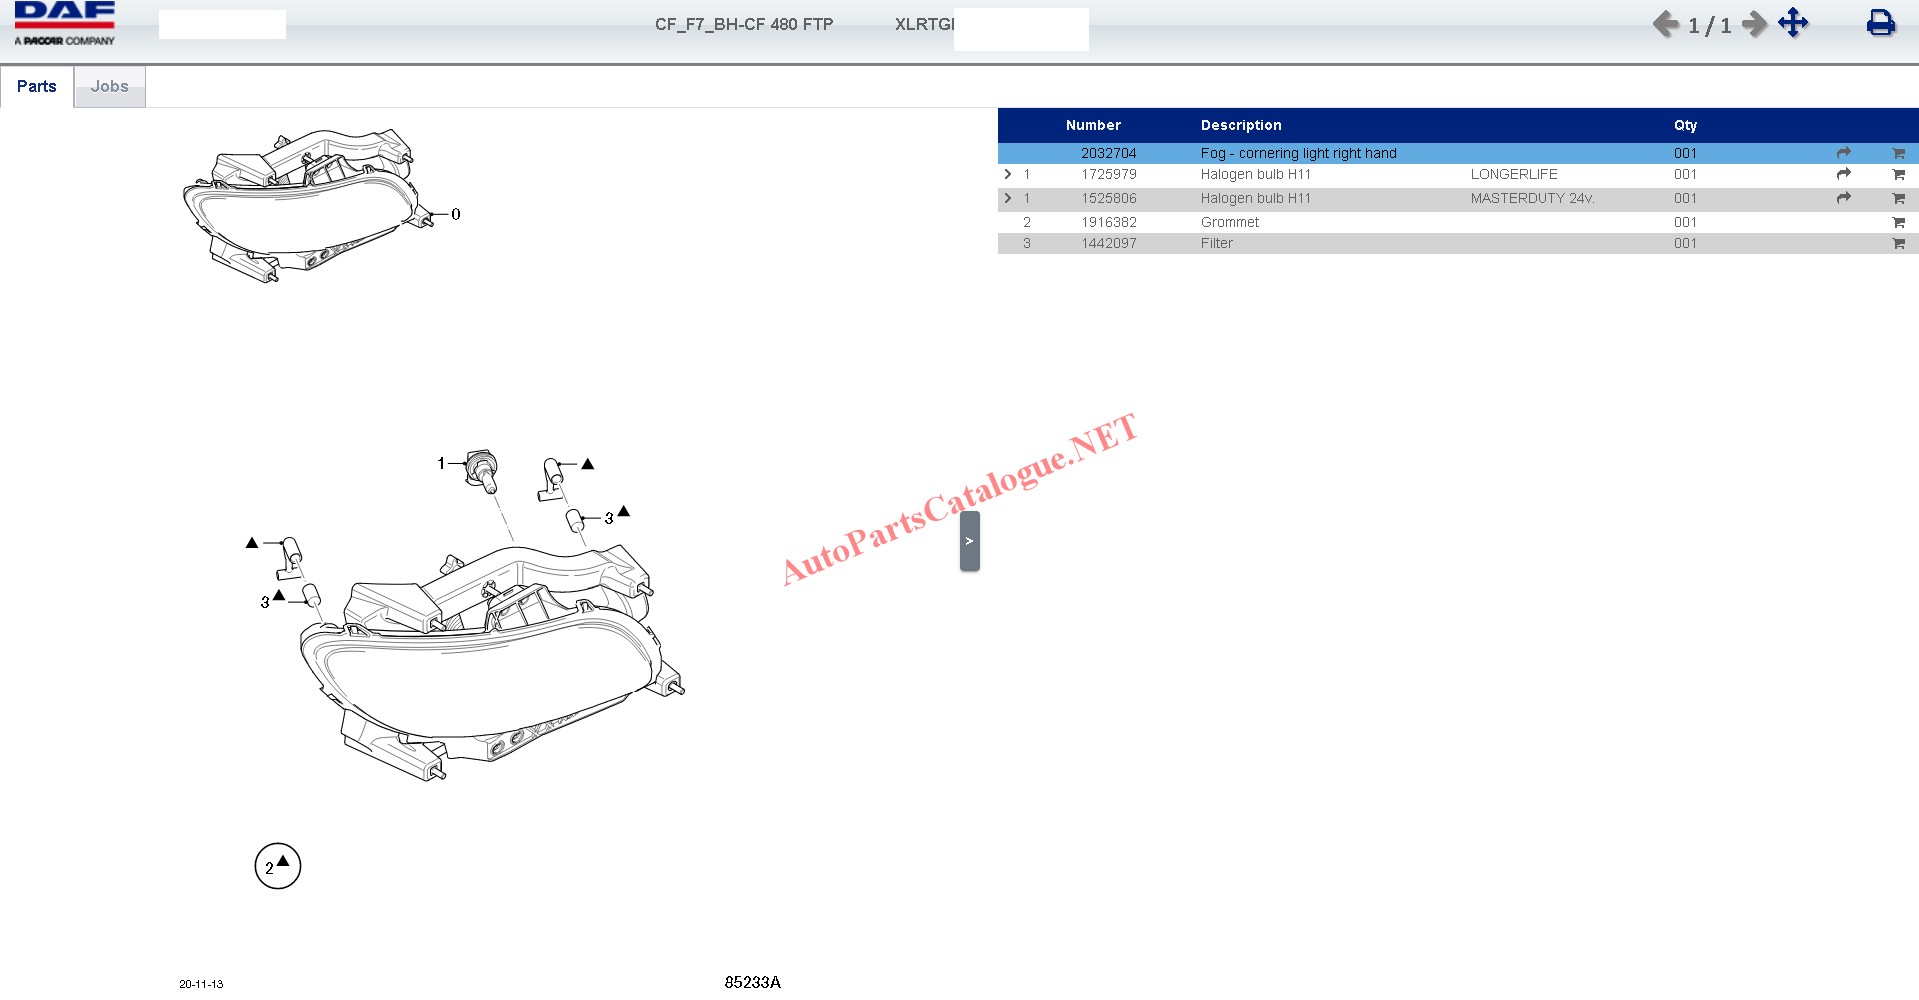This screenshot has width=1919, height=1000.
Task: Click the printer icon in header
Action: pos(1880,23)
